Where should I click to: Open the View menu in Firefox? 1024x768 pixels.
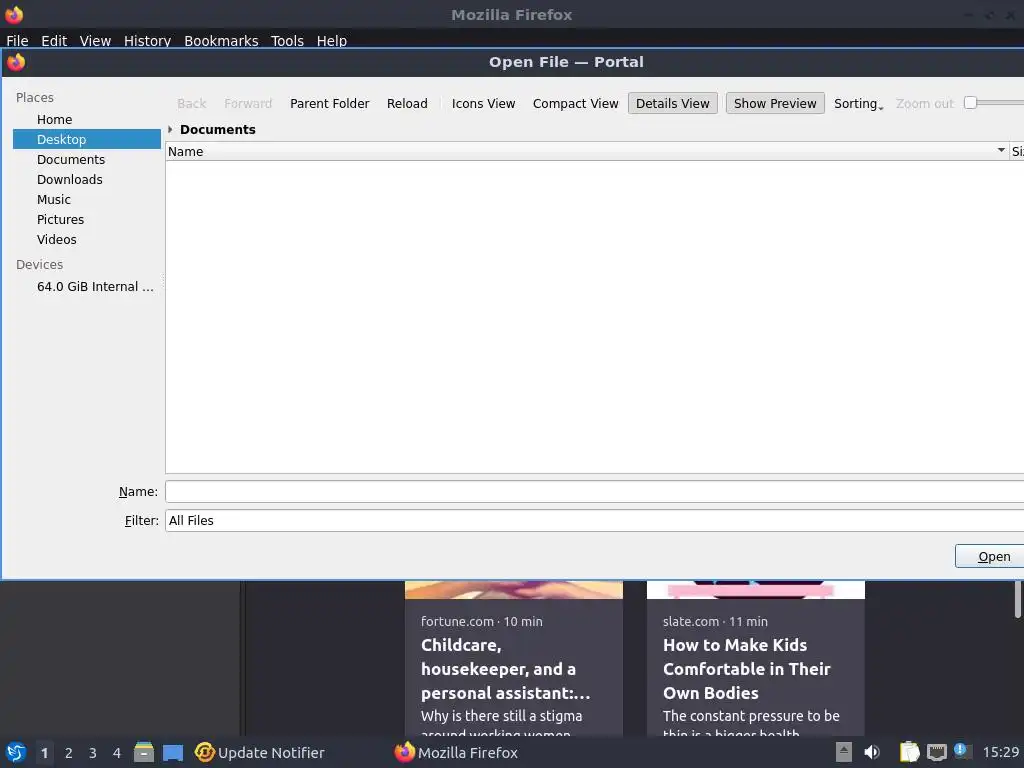(x=95, y=40)
